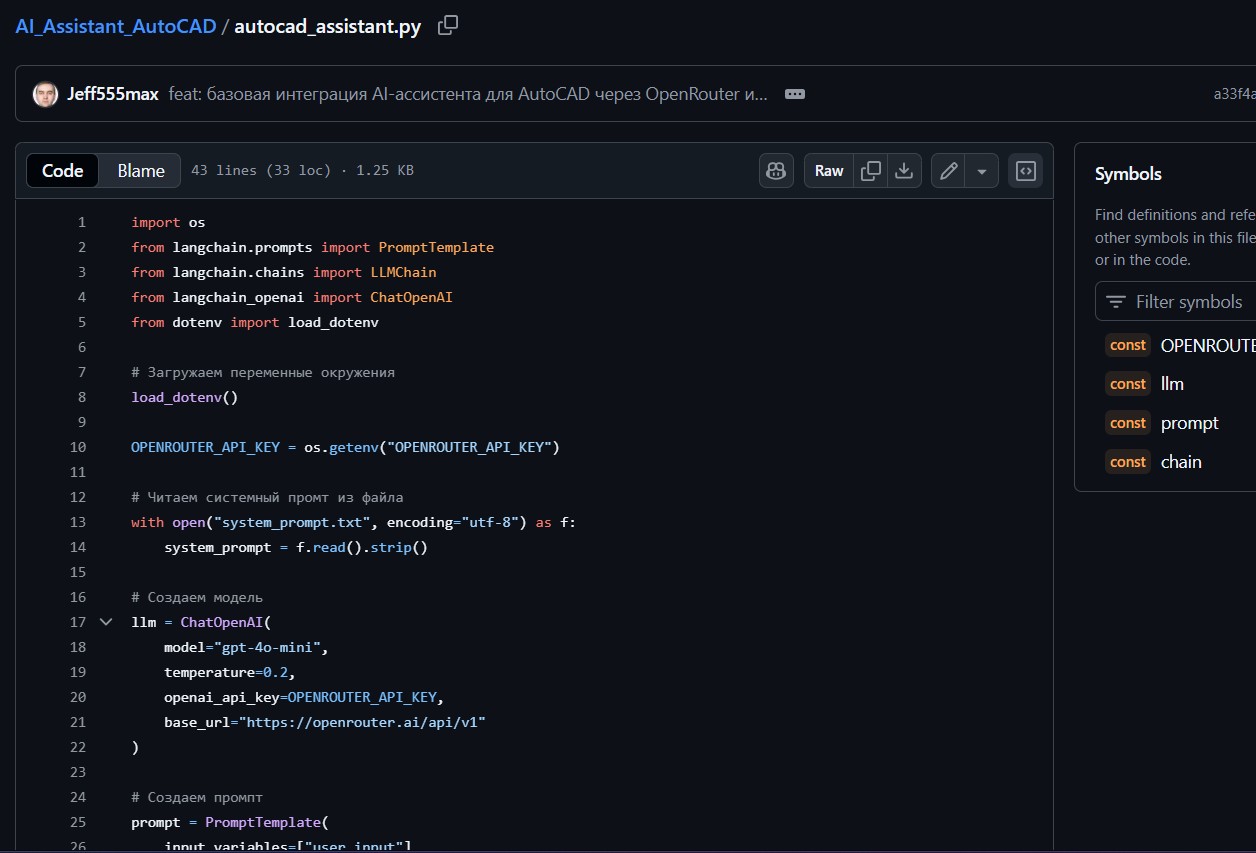Switch to the Blame view tab
Screen dimensions: 1256x853
141,171
